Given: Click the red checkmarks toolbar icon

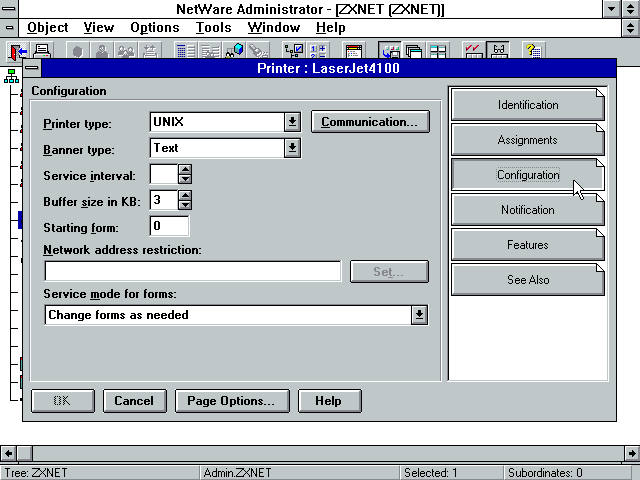Looking at the screenshot, I should click(x=473, y=51).
